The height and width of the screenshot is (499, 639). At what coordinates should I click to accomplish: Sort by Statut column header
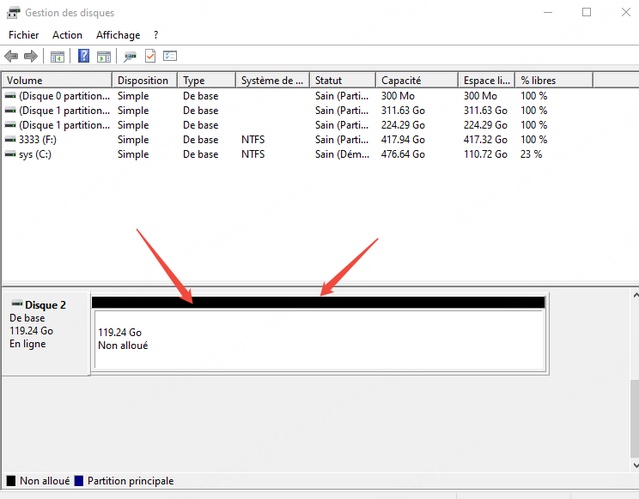click(x=343, y=80)
